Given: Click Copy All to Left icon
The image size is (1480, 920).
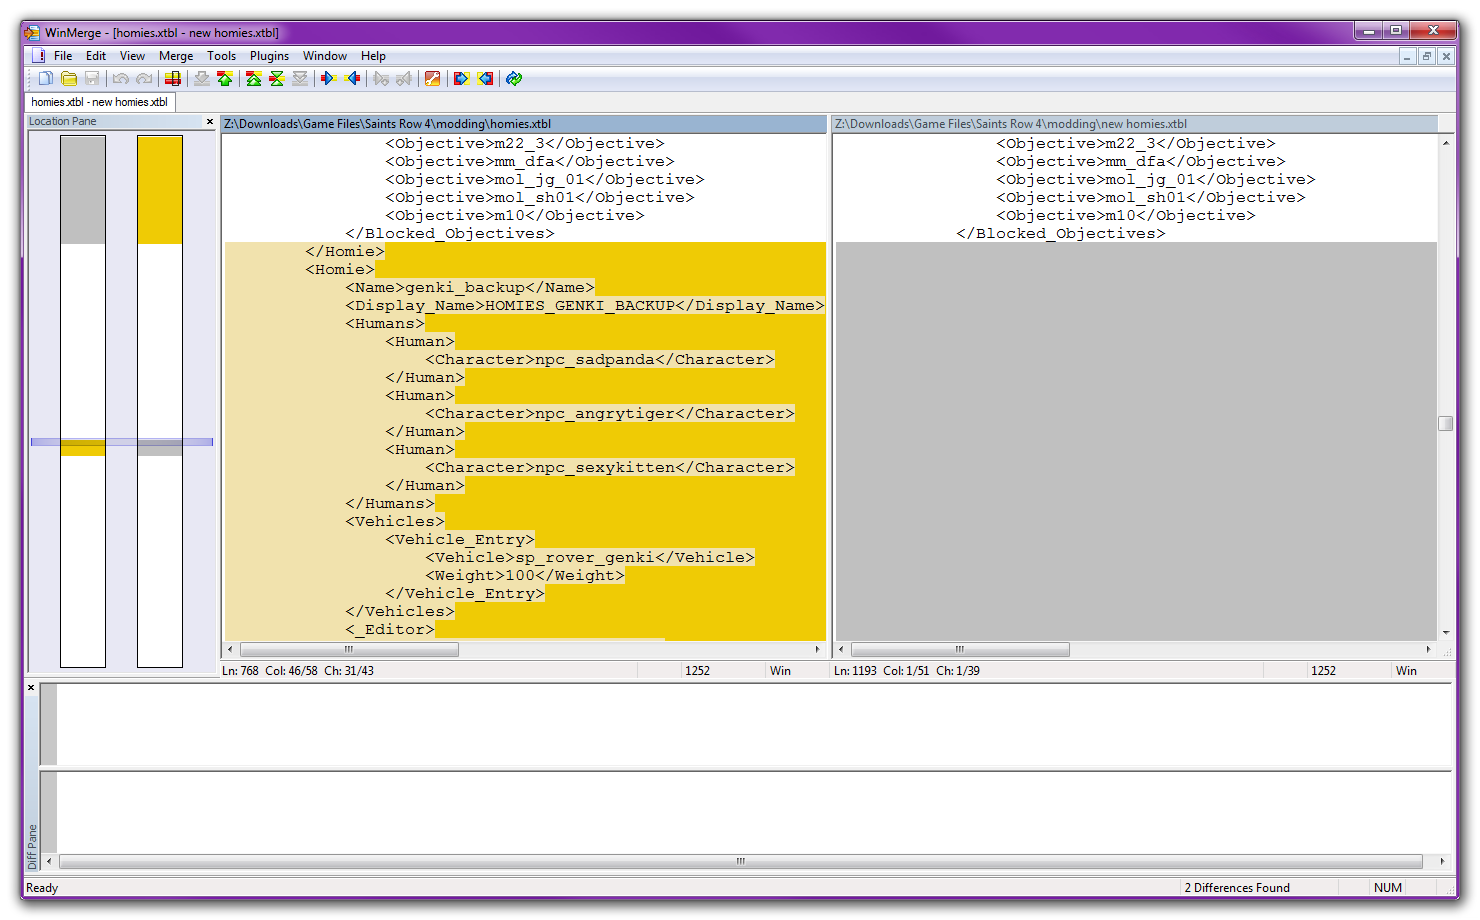Looking at the screenshot, I should (485, 78).
